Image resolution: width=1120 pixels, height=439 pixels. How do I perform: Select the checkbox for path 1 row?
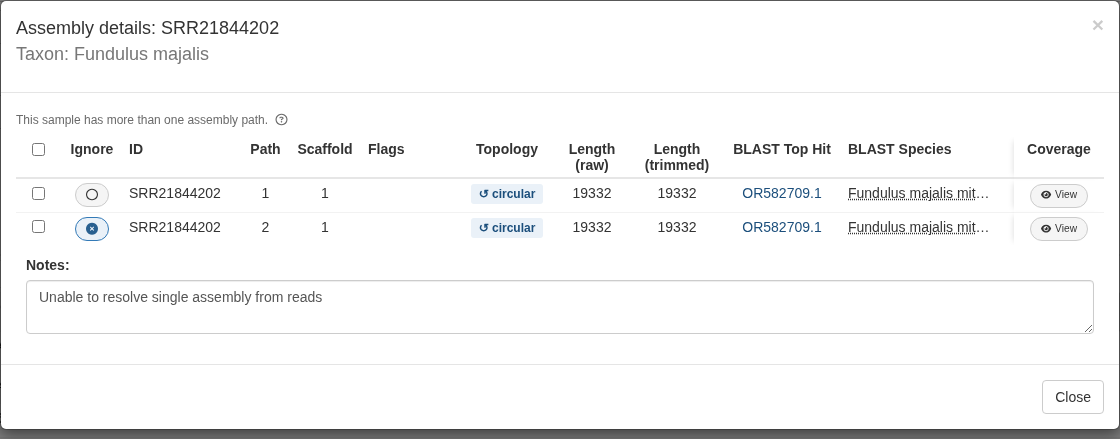pos(39,193)
